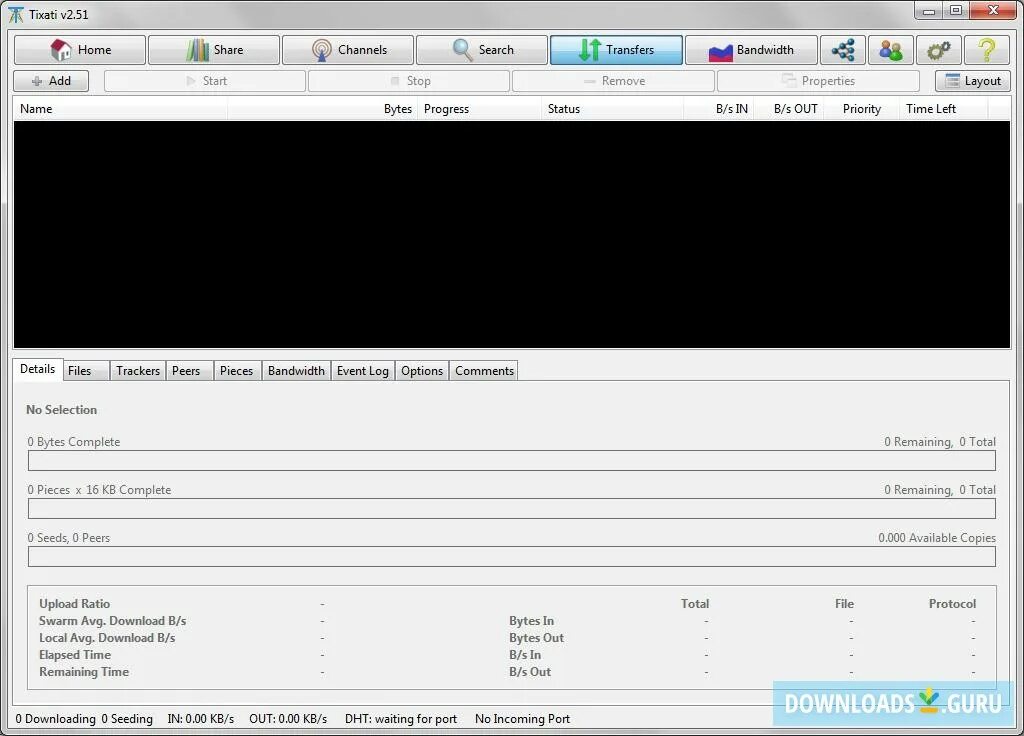
Task: Sort by Time Left column
Action: coord(944,109)
